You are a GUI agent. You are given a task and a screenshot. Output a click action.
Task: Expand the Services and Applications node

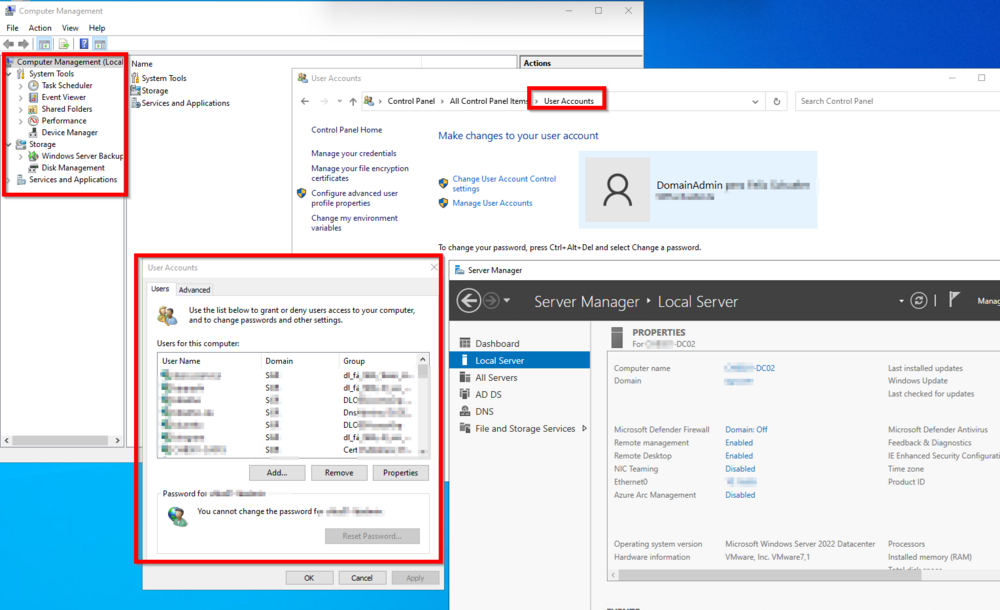9,180
